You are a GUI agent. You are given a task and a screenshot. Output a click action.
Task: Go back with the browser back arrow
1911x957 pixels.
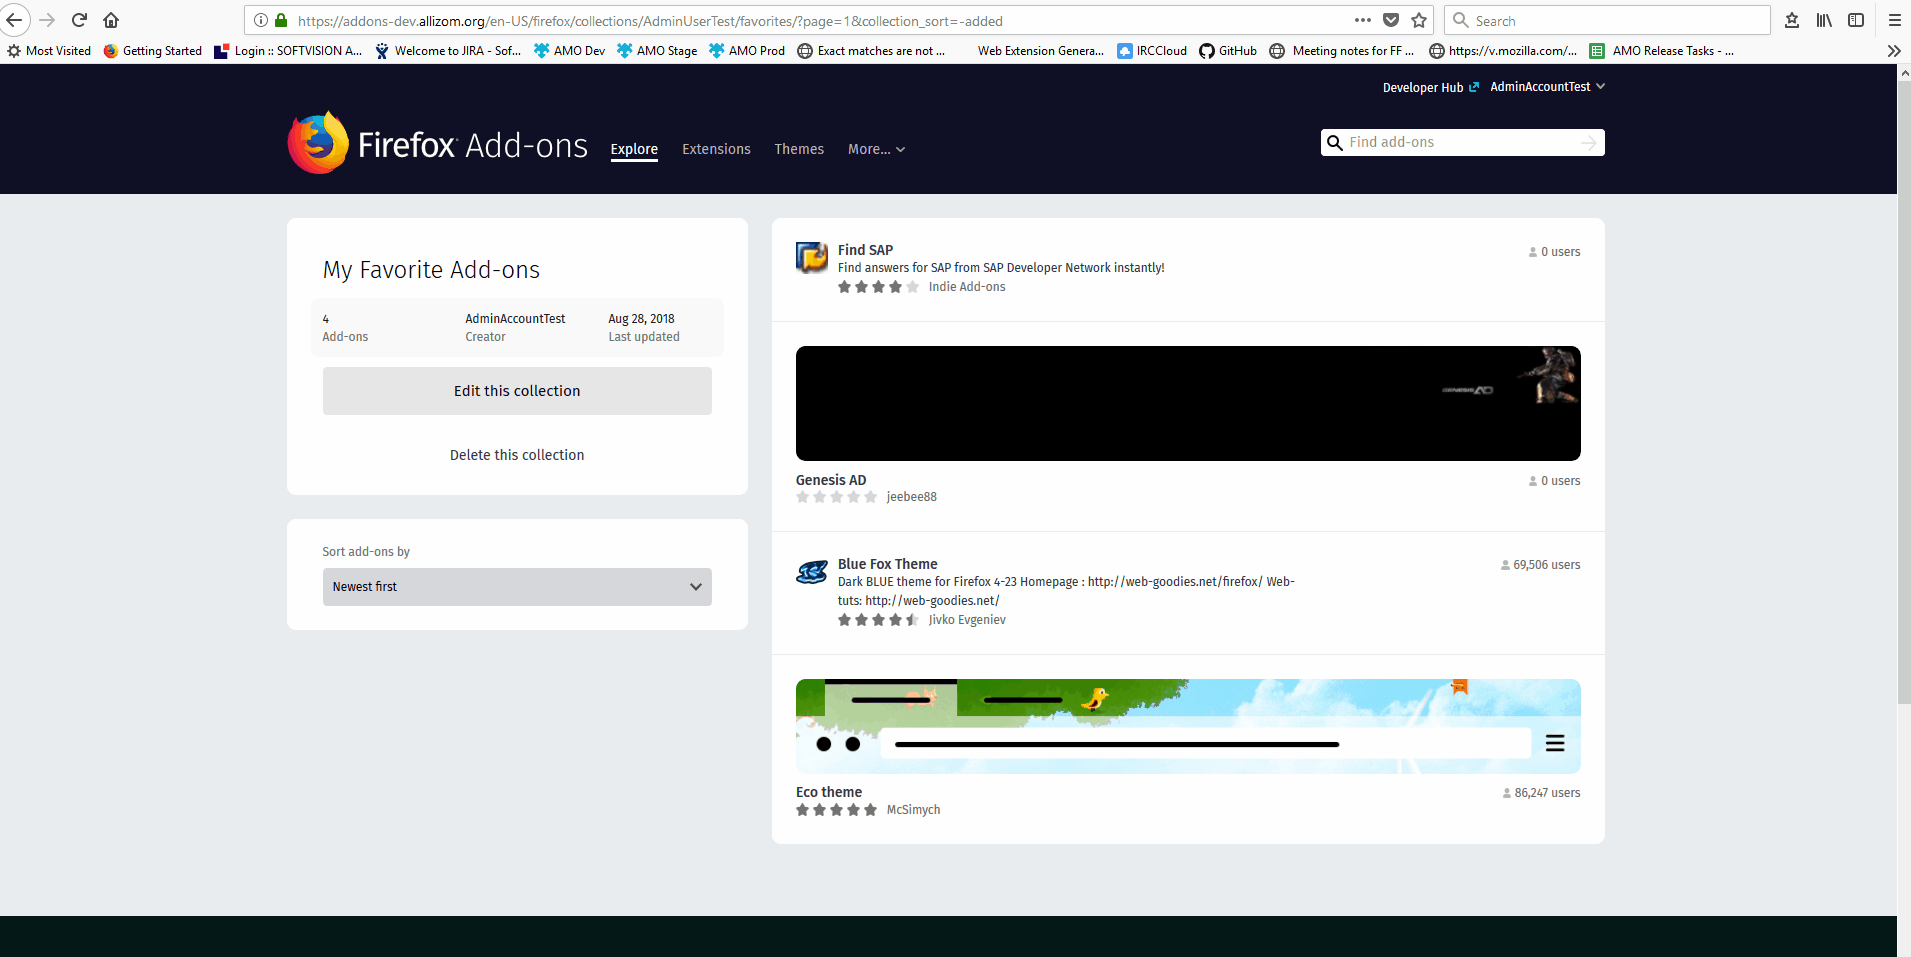pyautogui.click(x=14, y=20)
